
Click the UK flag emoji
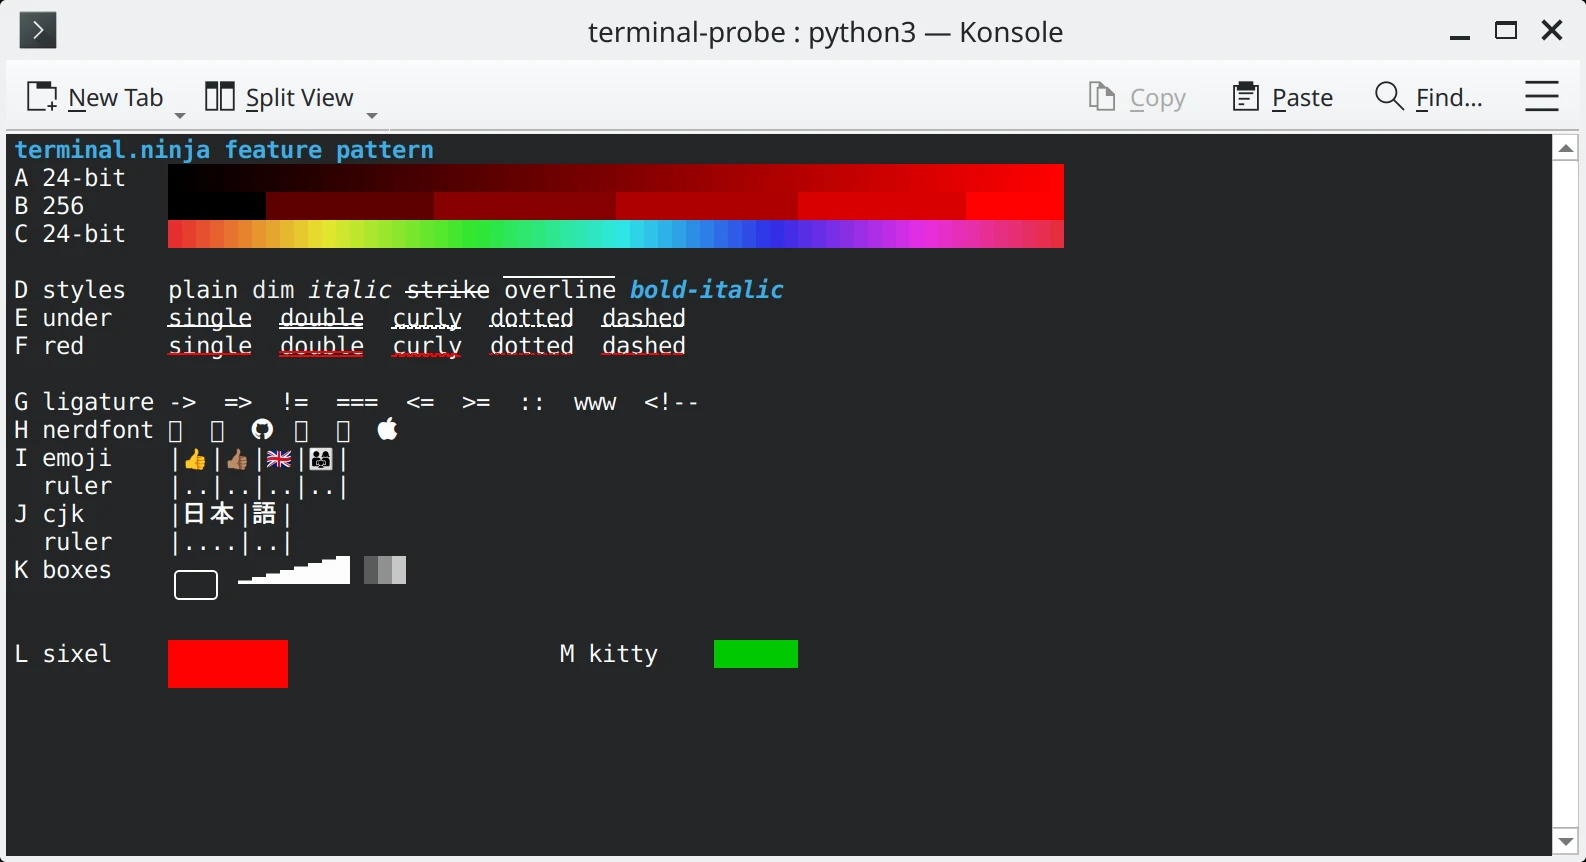click(279, 459)
